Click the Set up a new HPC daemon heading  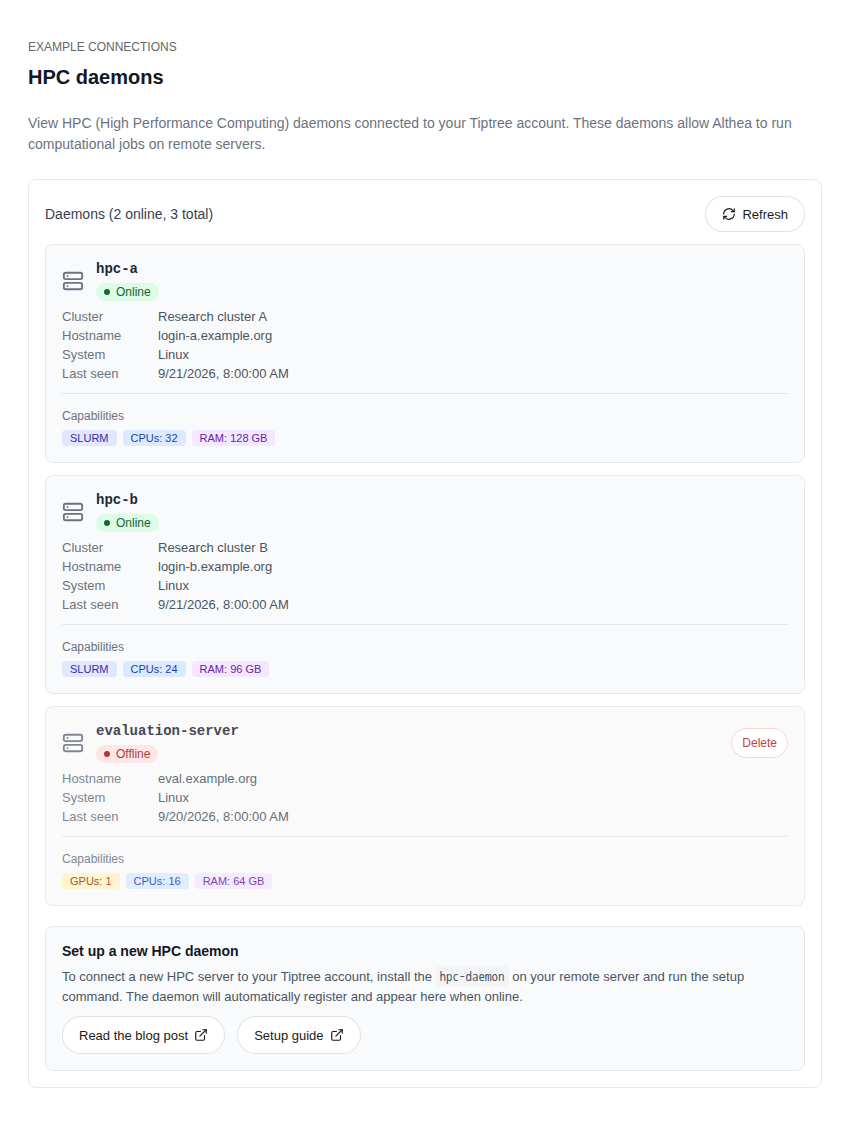pos(151,951)
